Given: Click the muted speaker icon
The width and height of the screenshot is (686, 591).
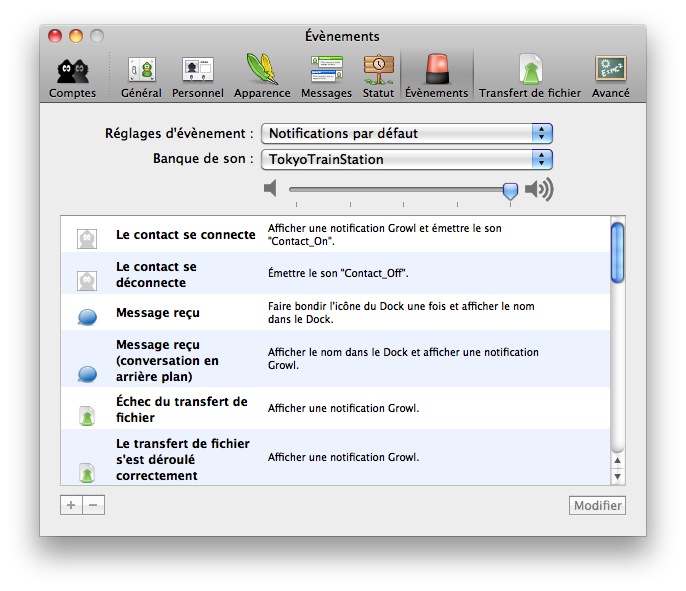Looking at the screenshot, I should 270,189.
